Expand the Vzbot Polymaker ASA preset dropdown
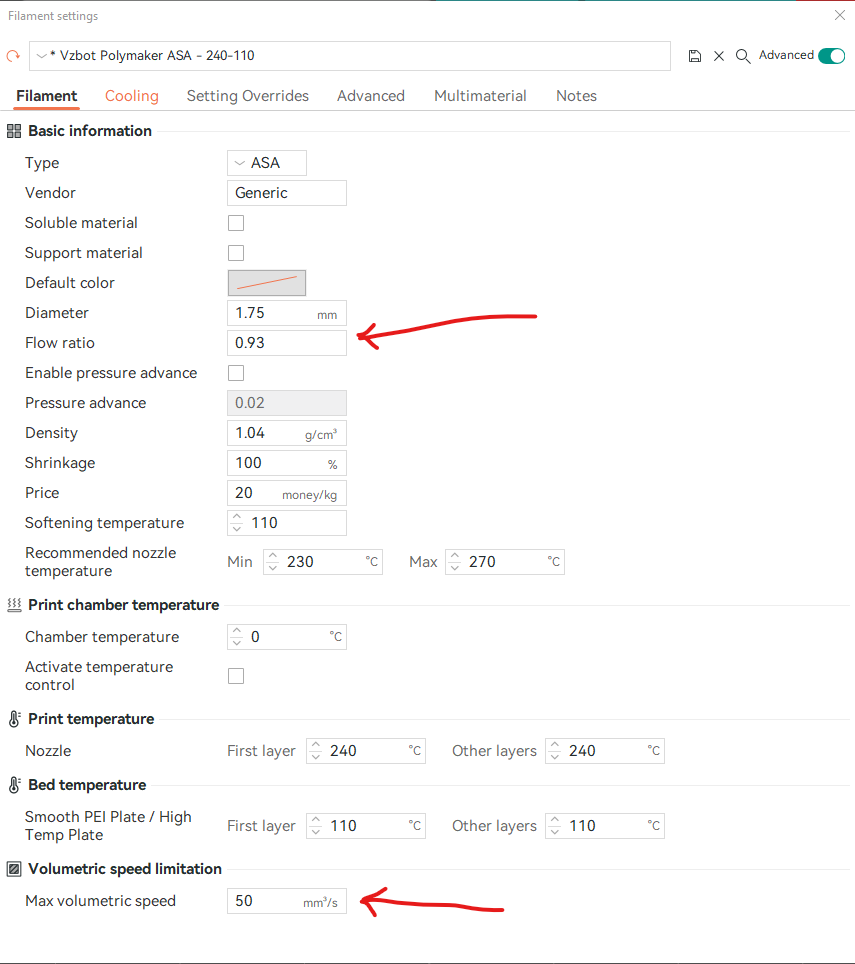 click(x=350, y=56)
